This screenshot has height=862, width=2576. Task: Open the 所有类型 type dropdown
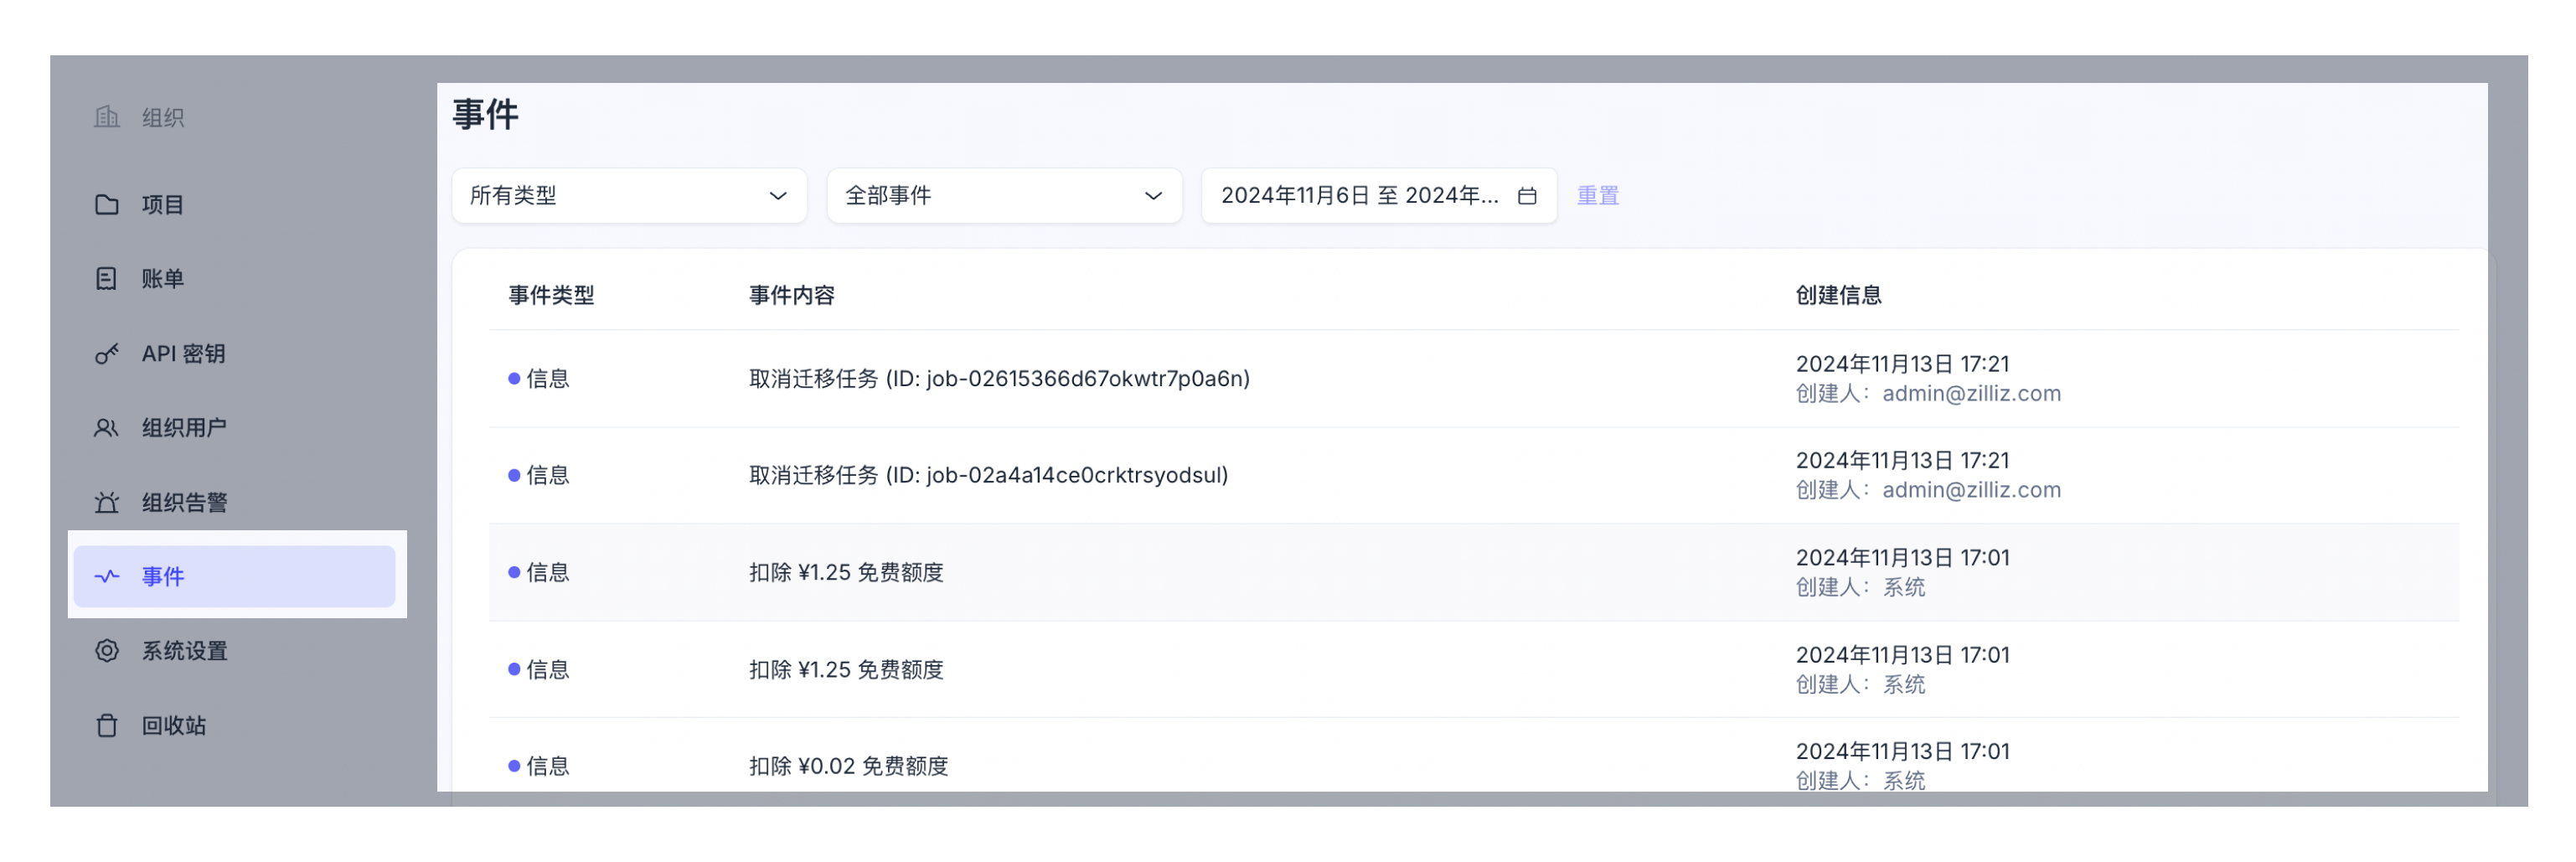click(628, 196)
